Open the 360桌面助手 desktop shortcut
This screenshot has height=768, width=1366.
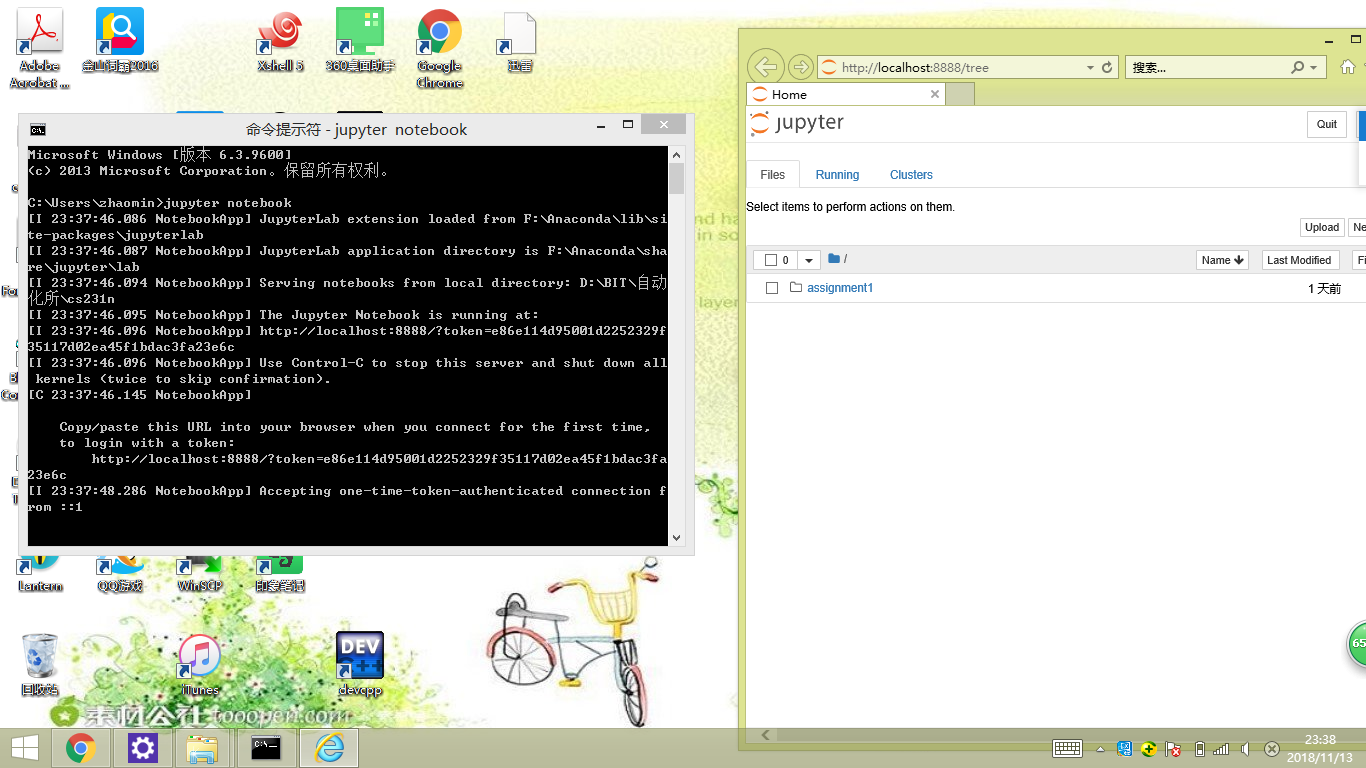pyautogui.click(x=360, y=41)
